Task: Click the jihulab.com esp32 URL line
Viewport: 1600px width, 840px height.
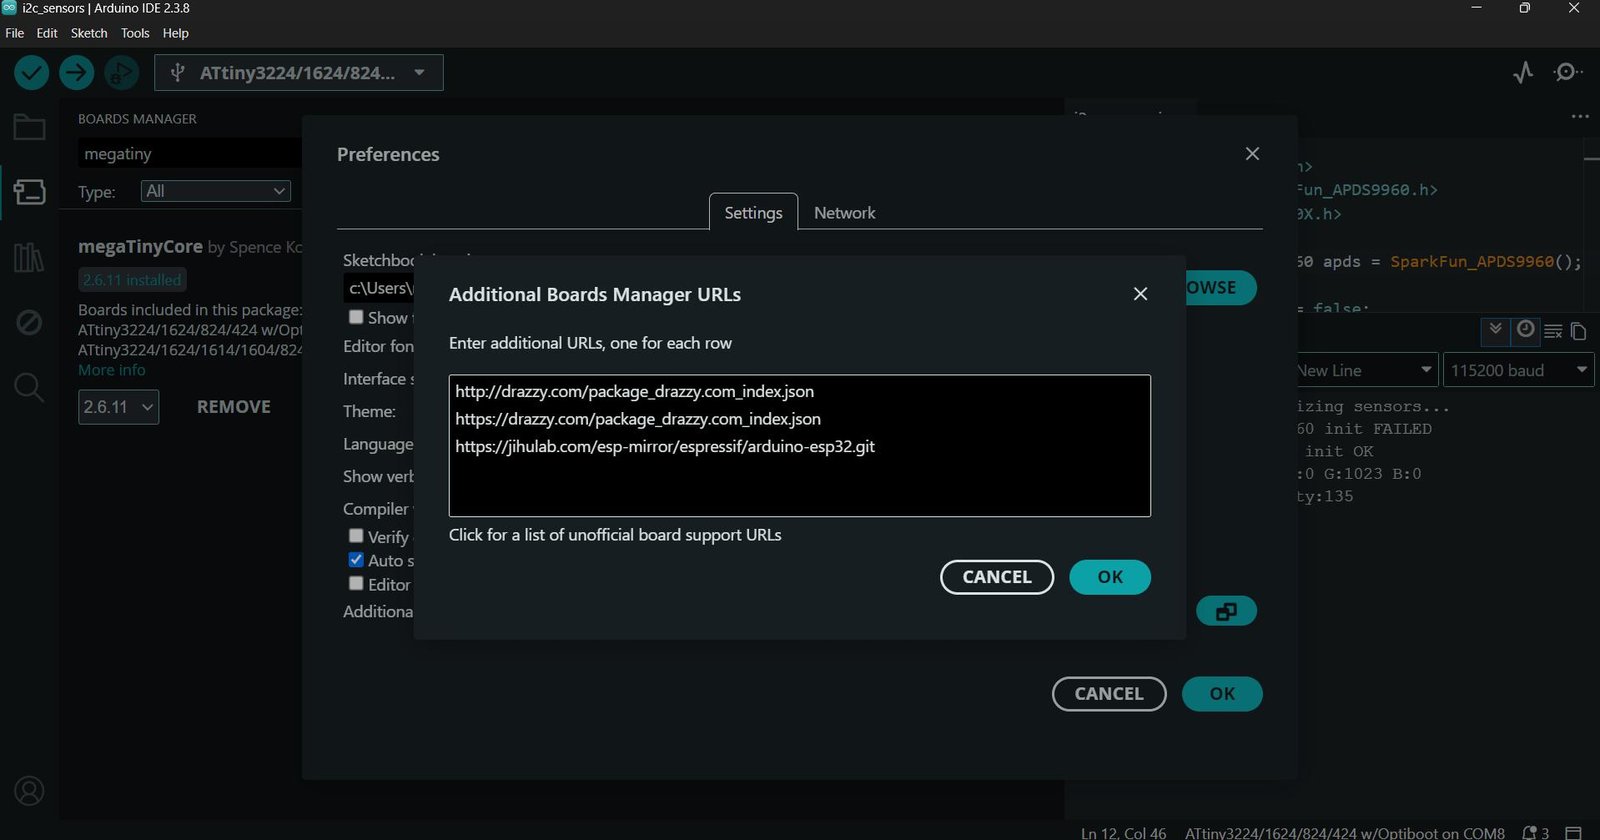Action: click(x=665, y=447)
